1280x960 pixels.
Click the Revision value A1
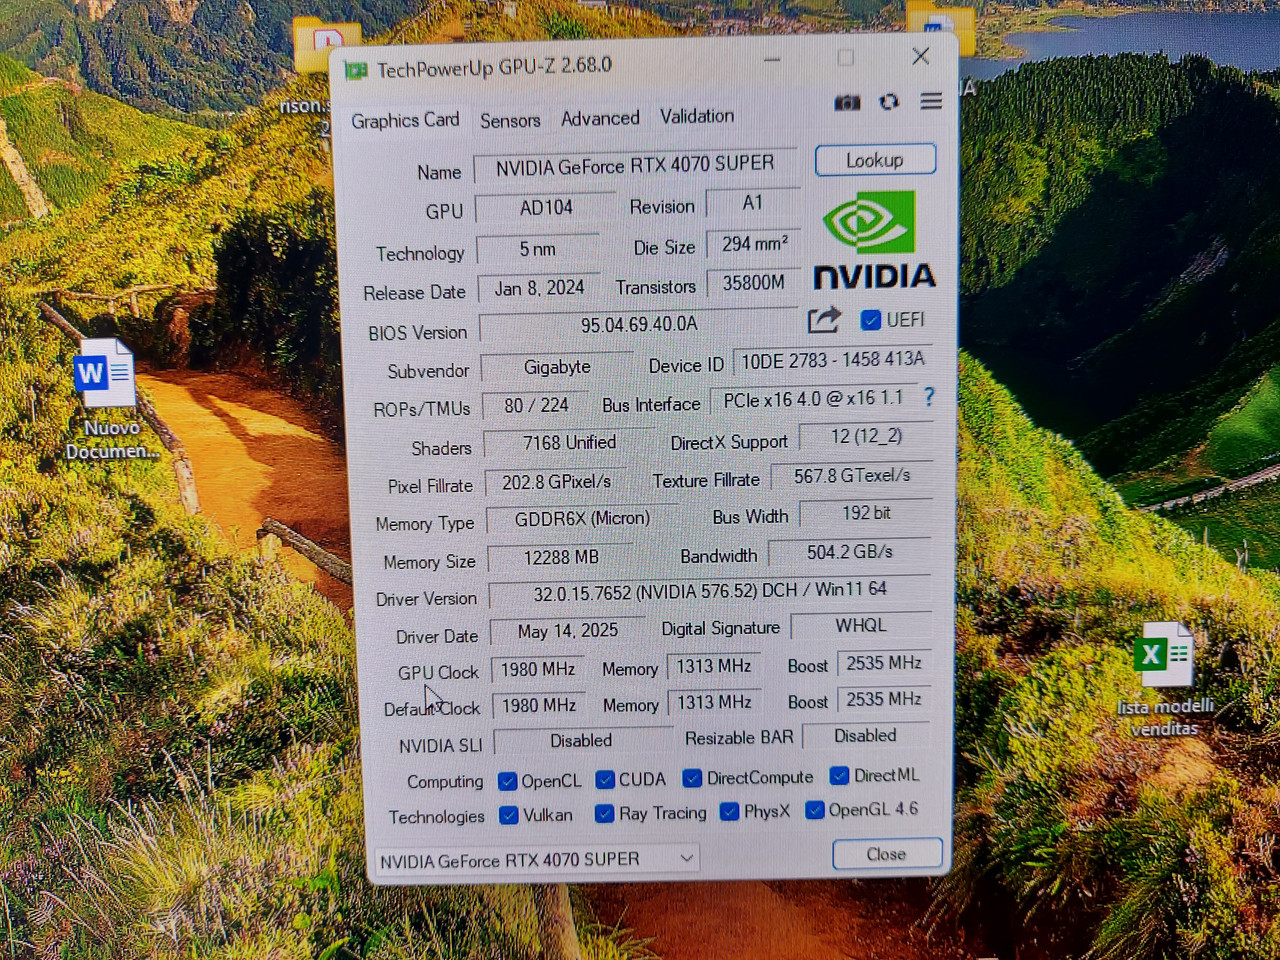click(x=753, y=203)
